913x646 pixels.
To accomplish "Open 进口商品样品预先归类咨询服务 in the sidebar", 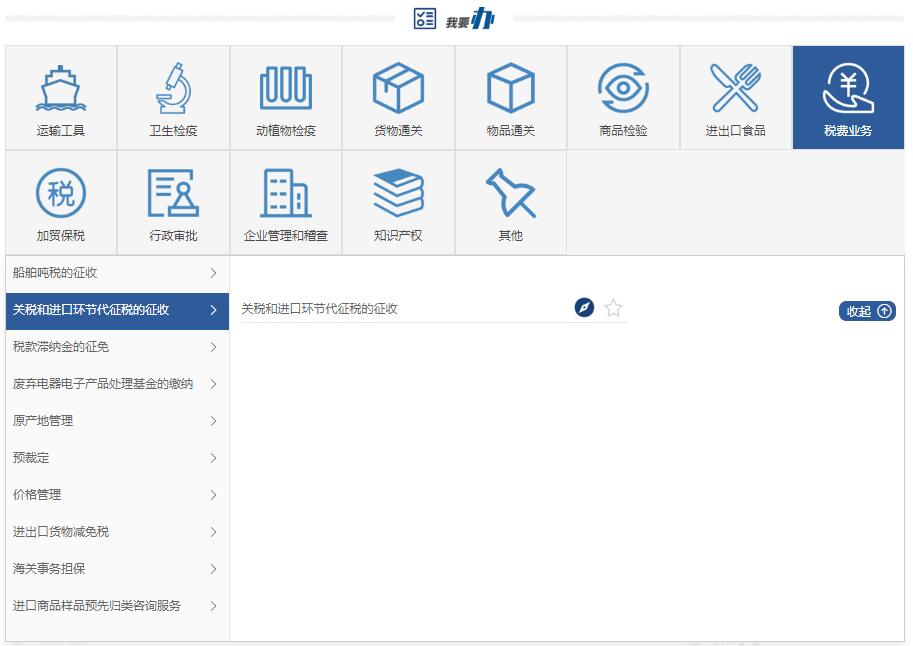I will [x=116, y=606].
